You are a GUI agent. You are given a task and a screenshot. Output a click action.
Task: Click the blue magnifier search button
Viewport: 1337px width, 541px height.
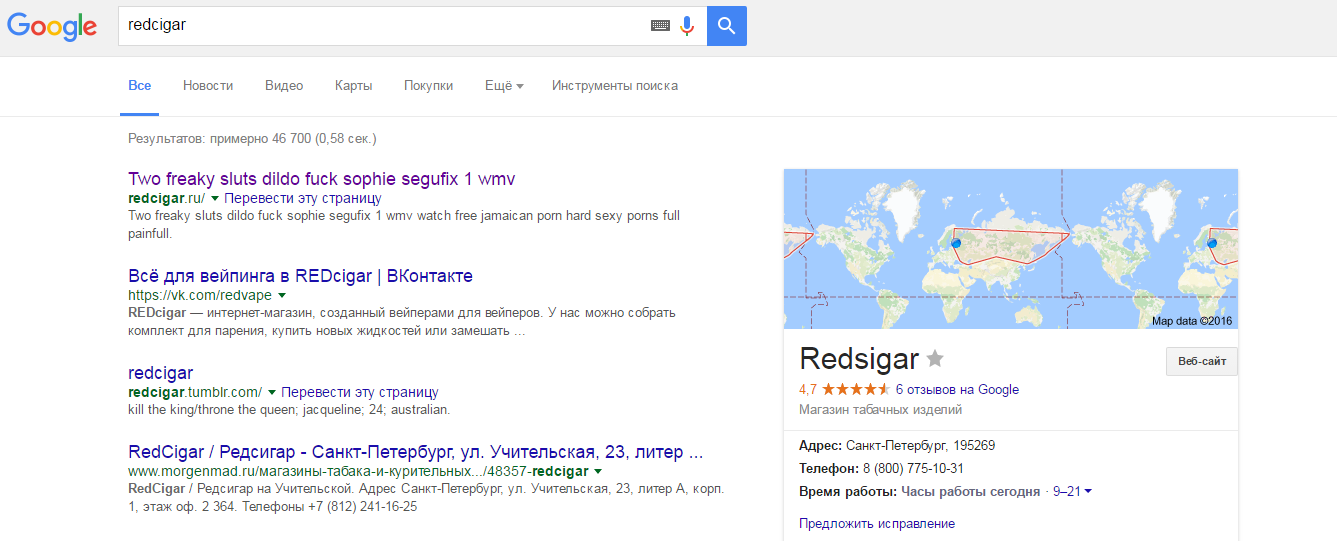[x=727, y=26]
